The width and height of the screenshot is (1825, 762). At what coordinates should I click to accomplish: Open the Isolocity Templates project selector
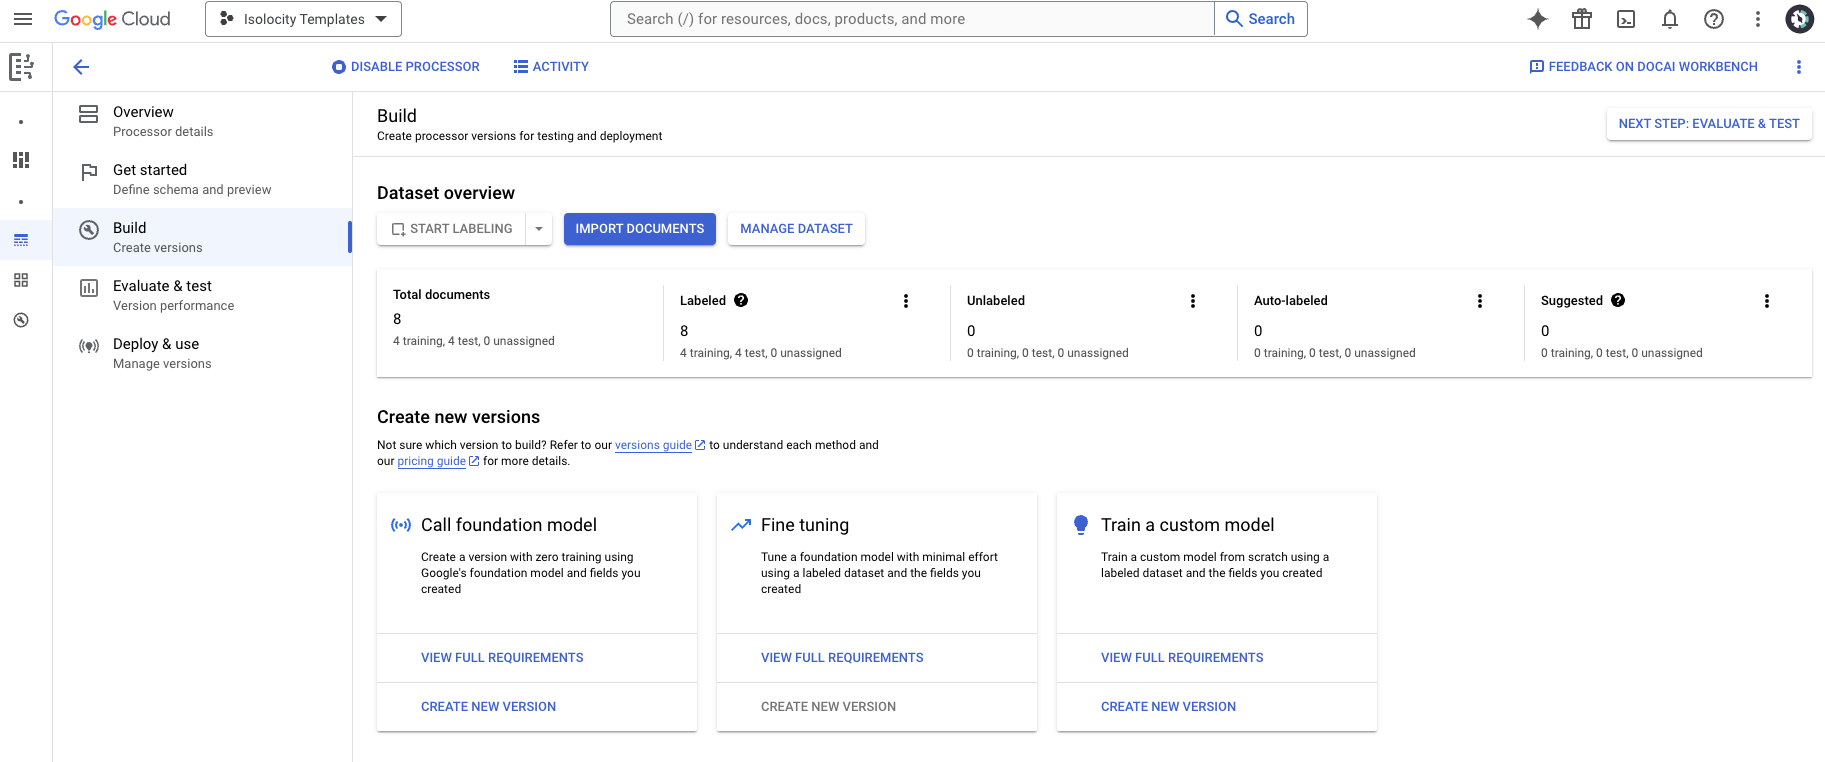303,19
